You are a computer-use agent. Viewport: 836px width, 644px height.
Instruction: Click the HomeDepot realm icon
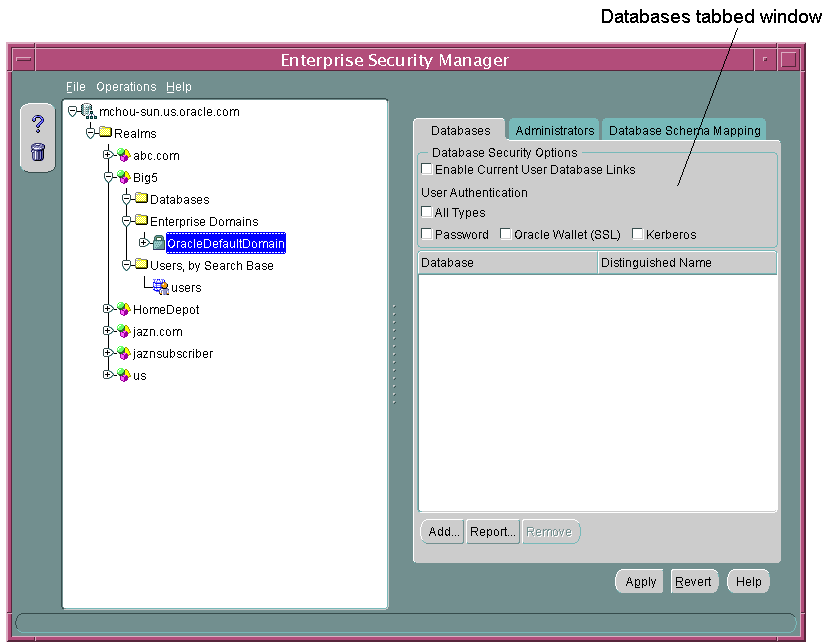click(x=124, y=310)
